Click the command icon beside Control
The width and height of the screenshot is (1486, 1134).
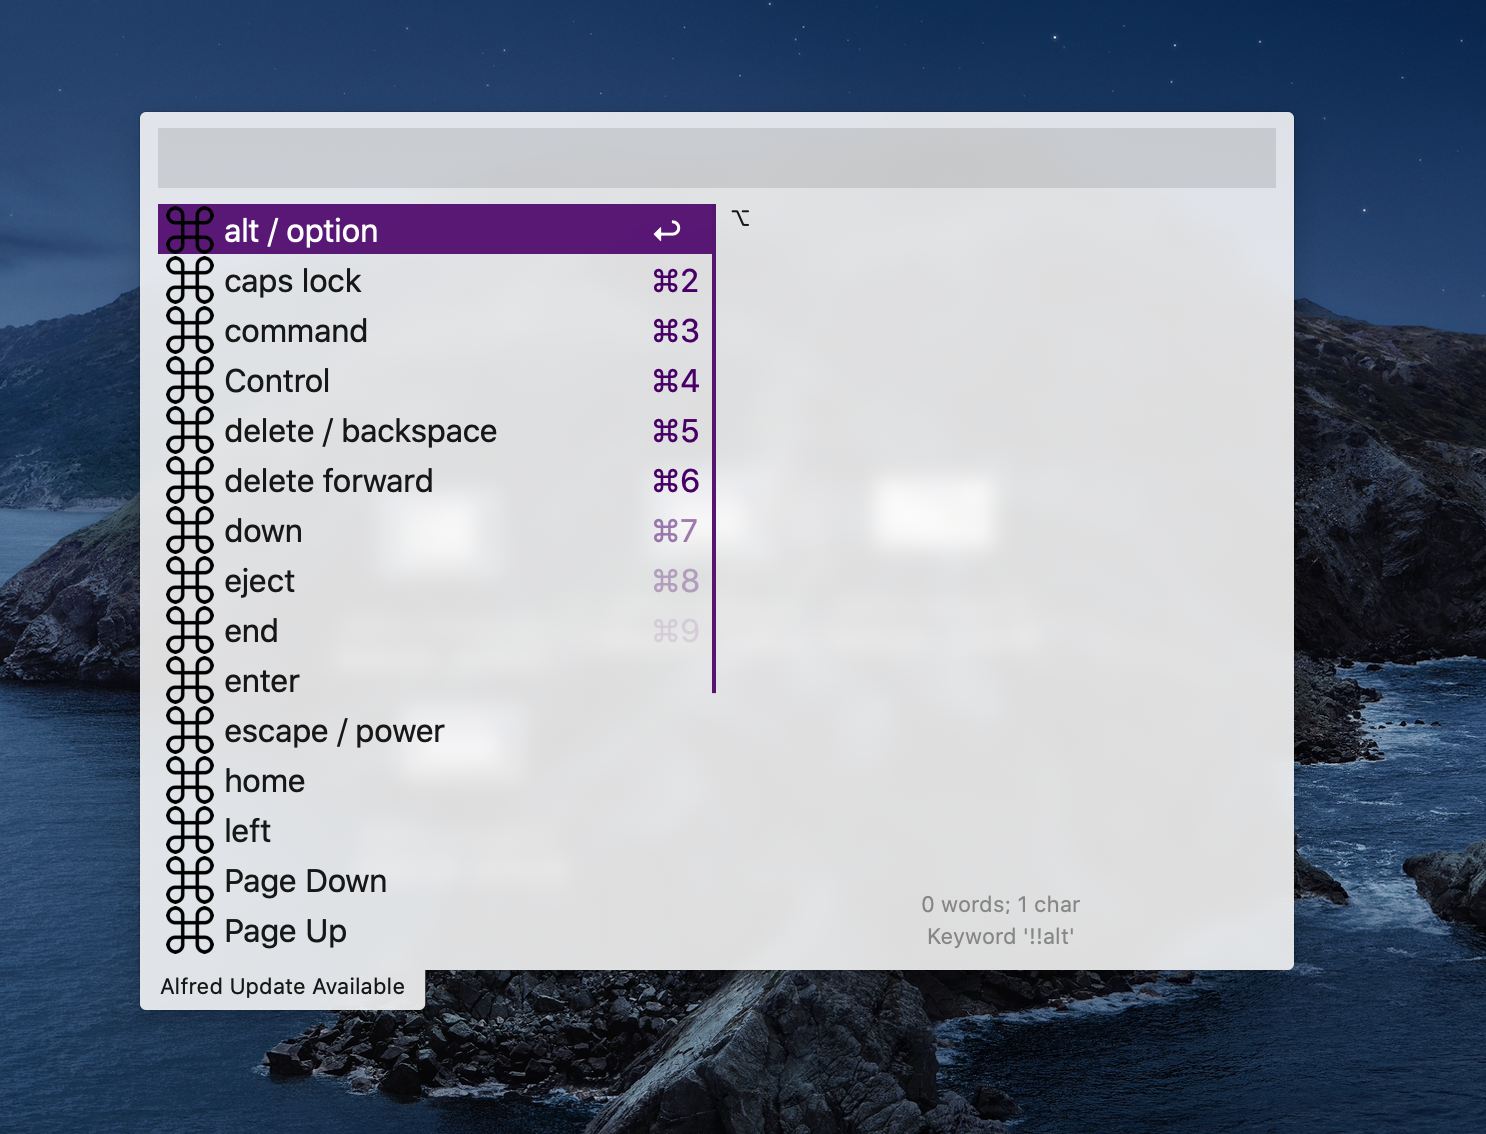pyautogui.click(x=190, y=380)
